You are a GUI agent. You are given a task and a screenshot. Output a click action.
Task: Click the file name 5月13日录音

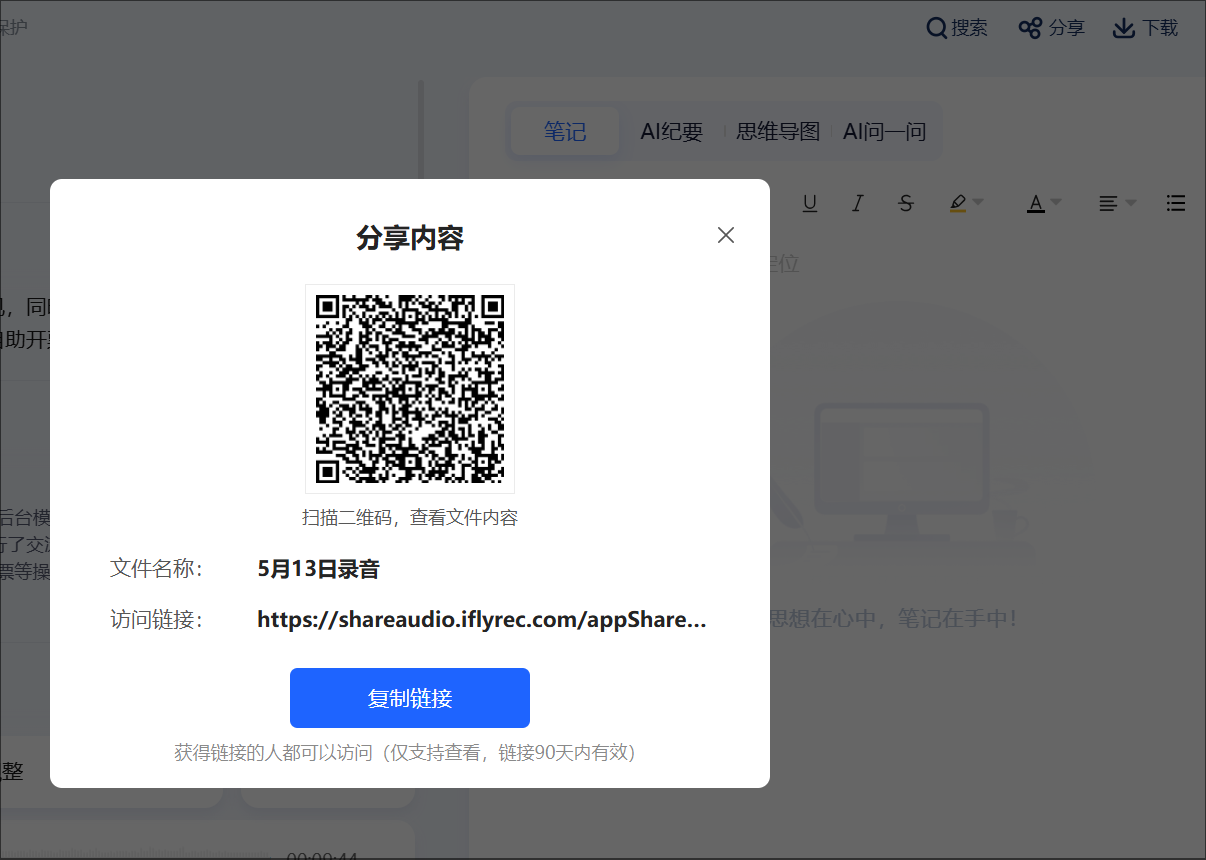(x=319, y=569)
